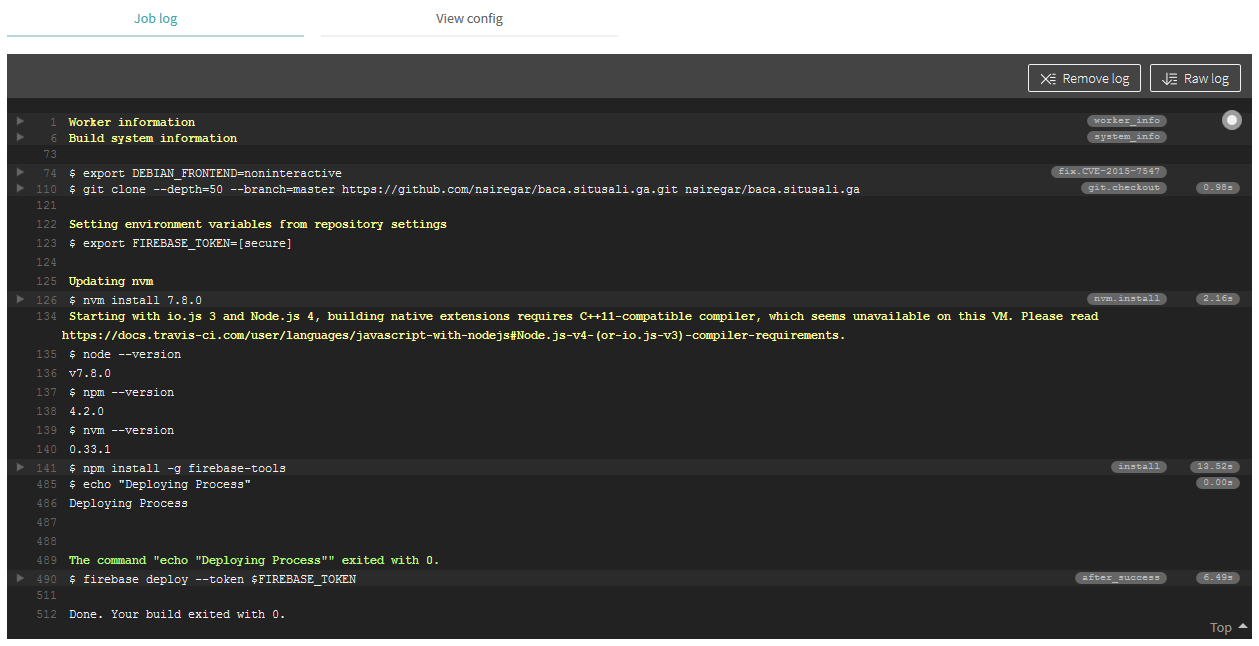Screen dimensions: 1259x646
Task: Click the fix.CVE-2015-7547 tag
Action: click(x=1109, y=172)
